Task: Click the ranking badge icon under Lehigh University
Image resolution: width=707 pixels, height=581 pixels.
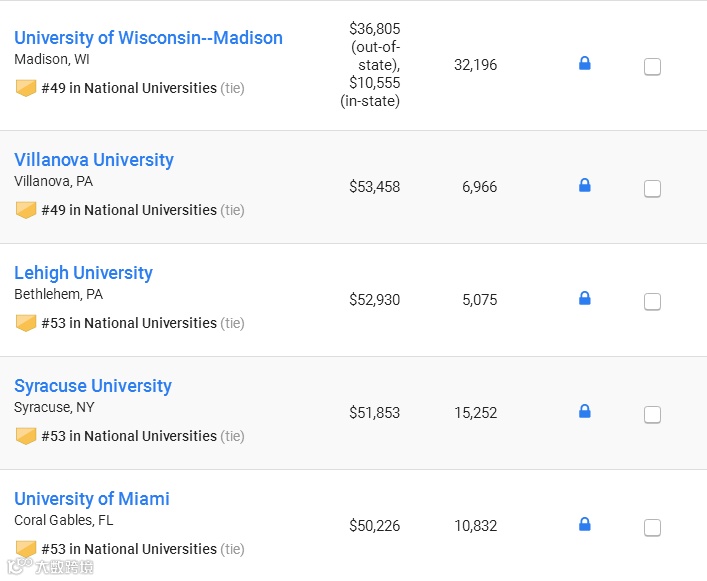Action: 26,323
